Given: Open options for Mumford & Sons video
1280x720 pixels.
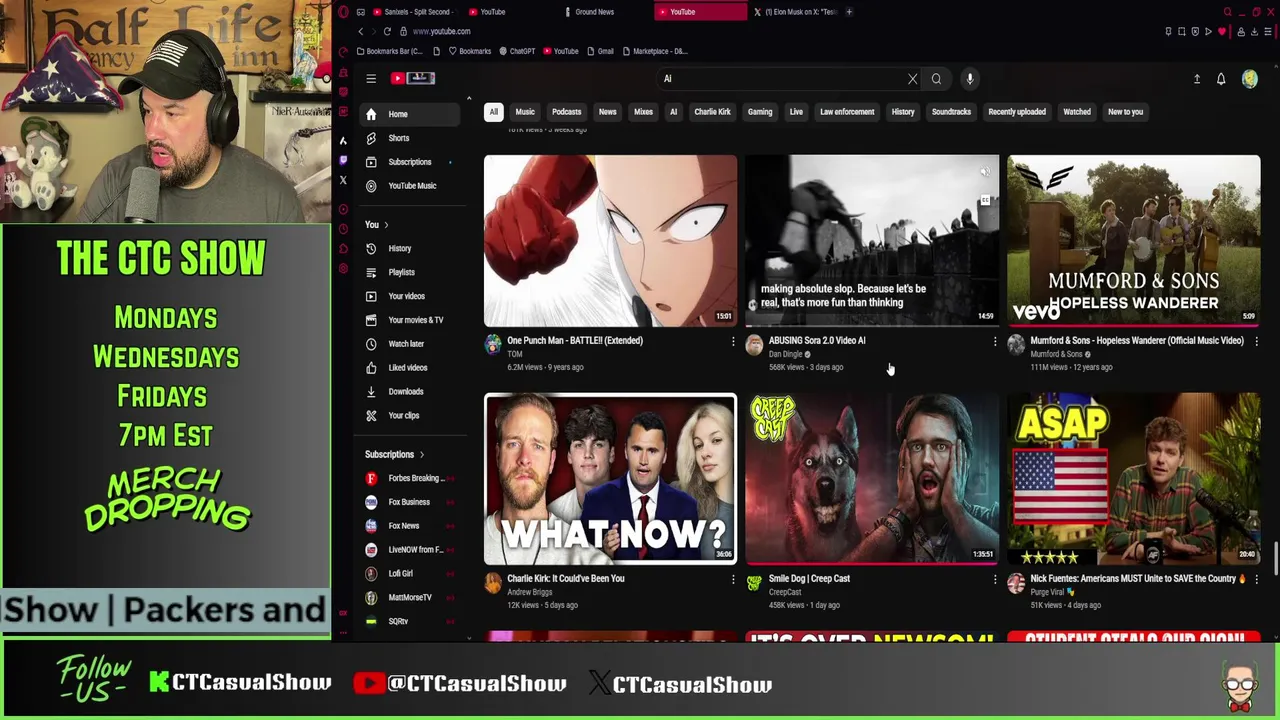Looking at the screenshot, I should coord(1257,342).
